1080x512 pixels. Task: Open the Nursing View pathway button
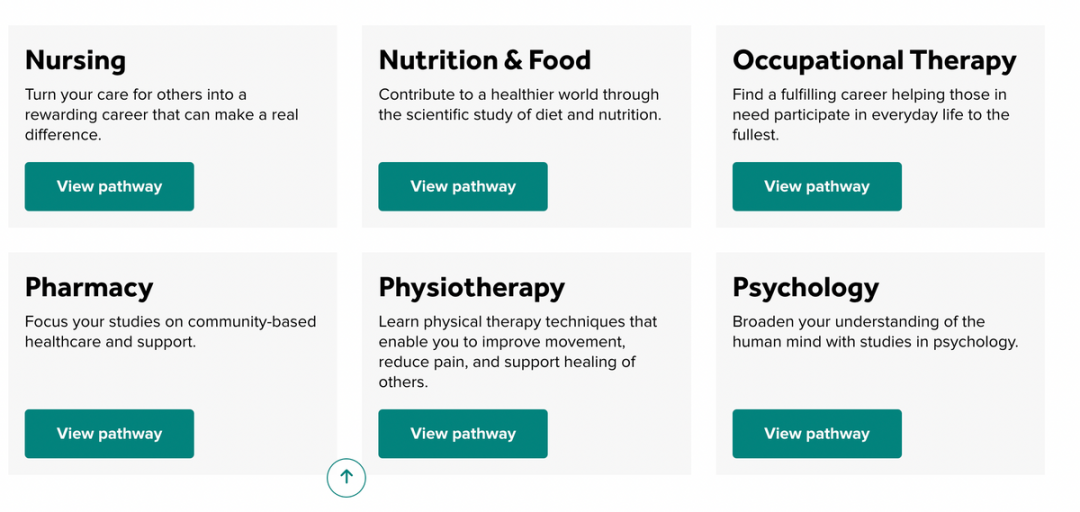click(x=110, y=187)
